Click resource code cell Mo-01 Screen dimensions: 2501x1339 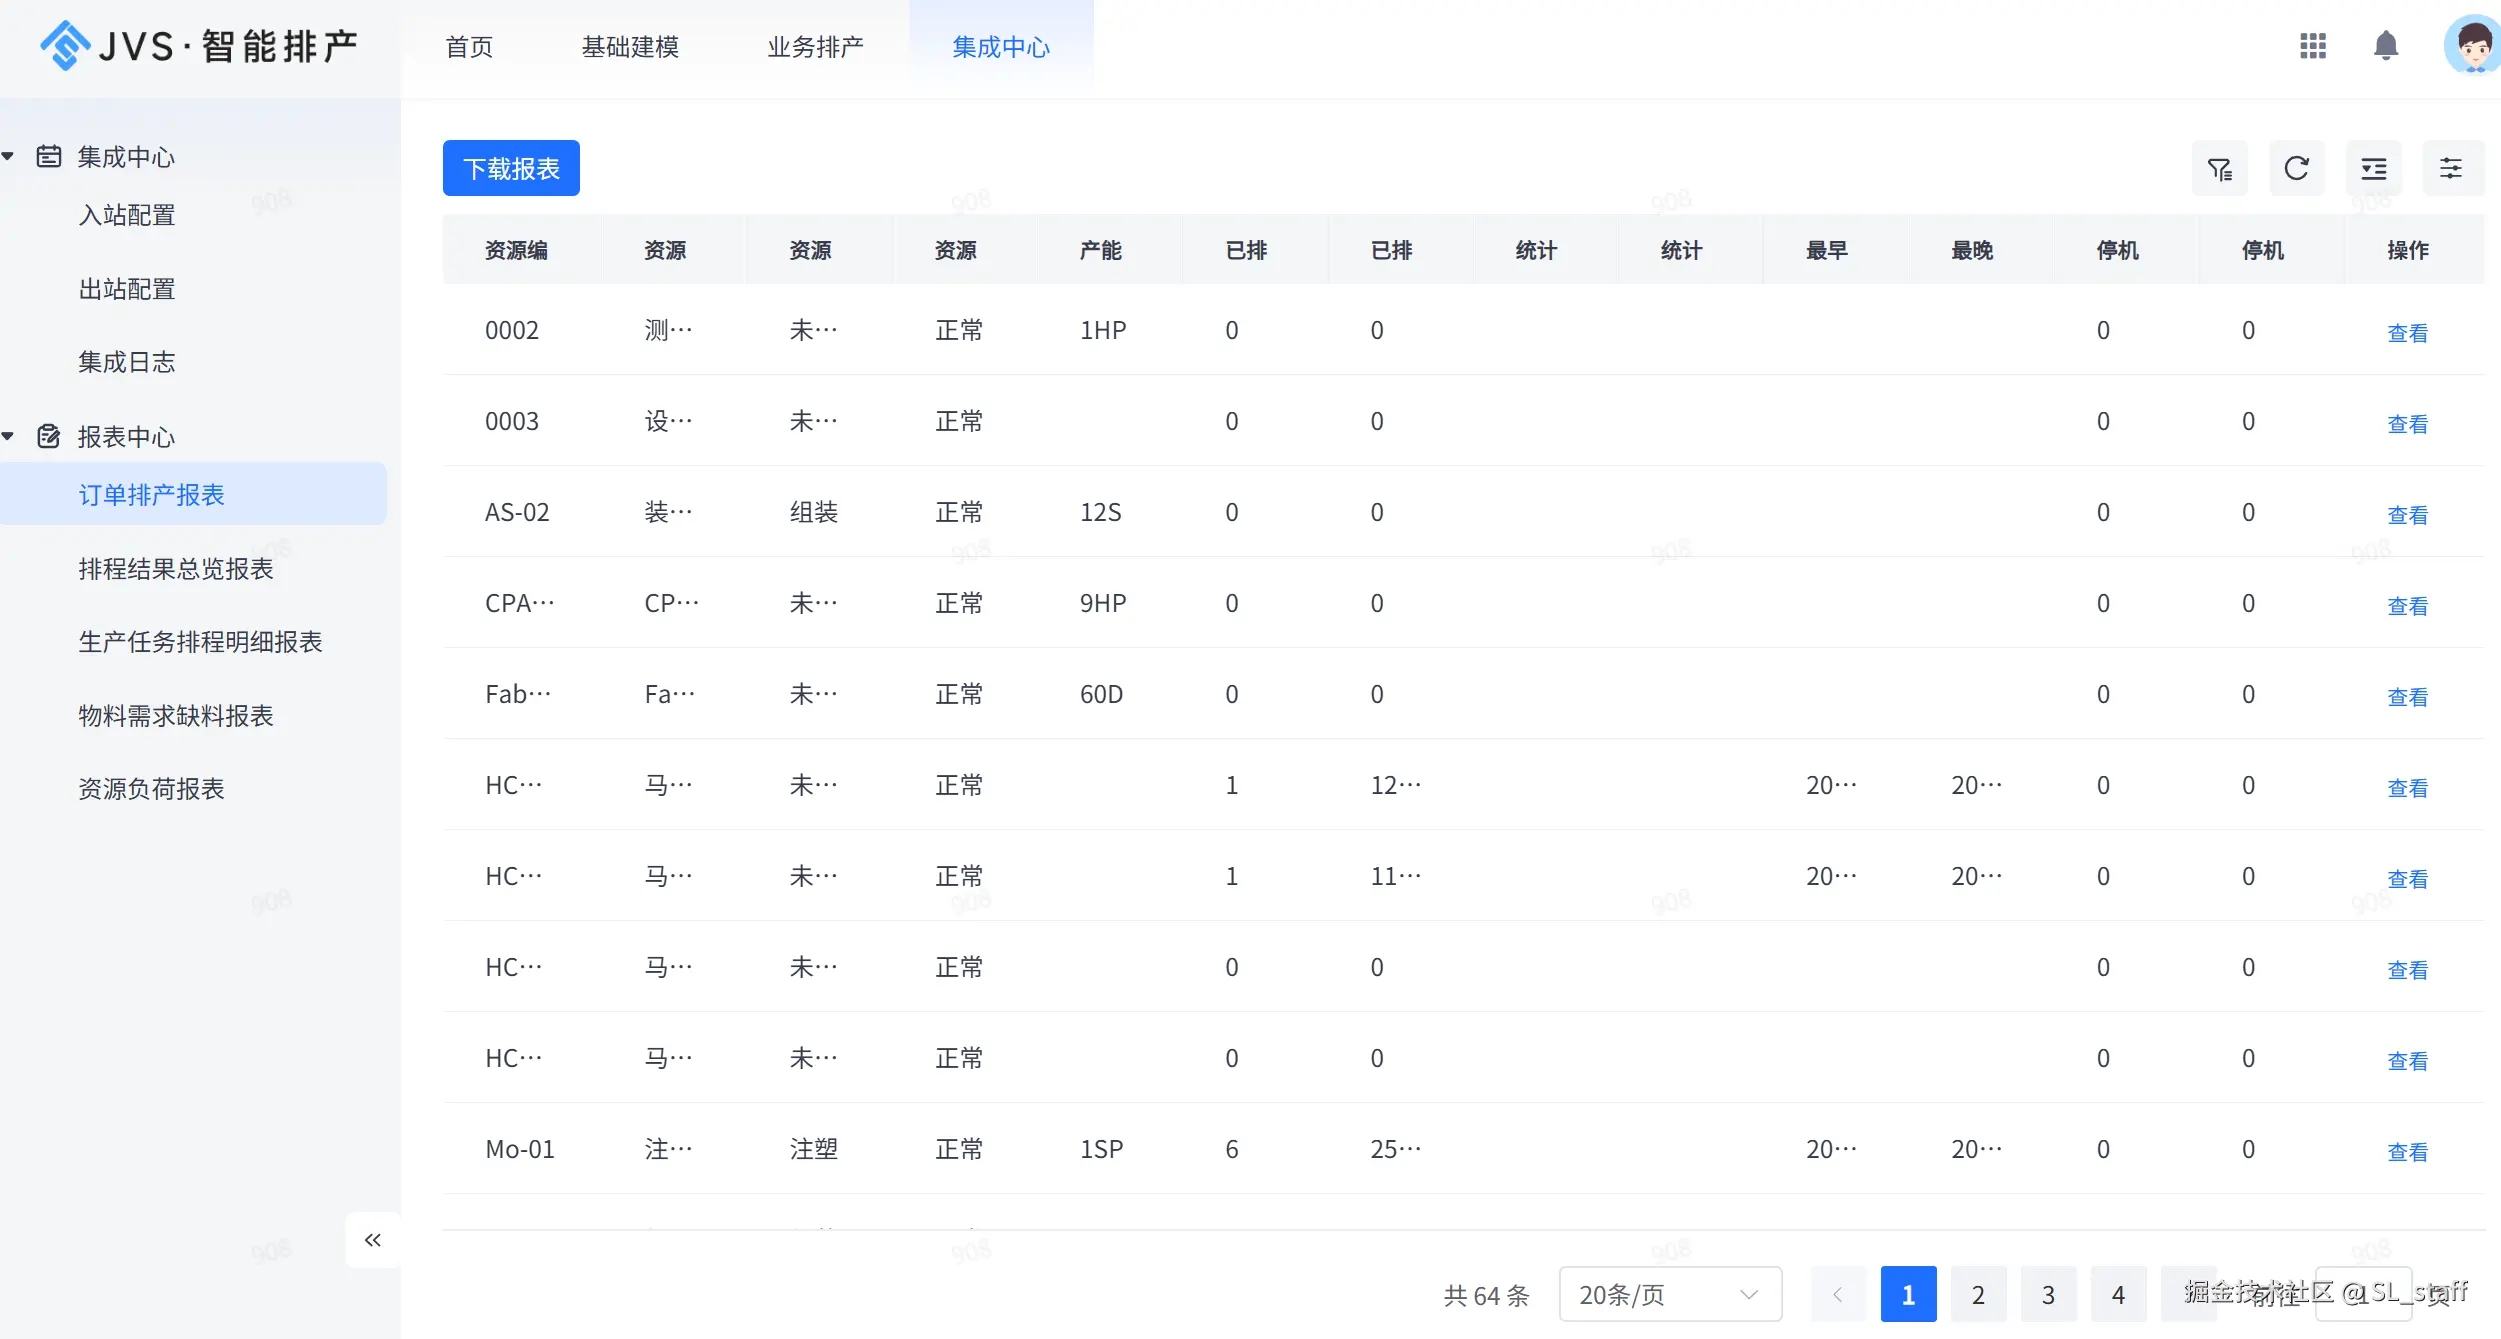pyautogui.click(x=519, y=1149)
